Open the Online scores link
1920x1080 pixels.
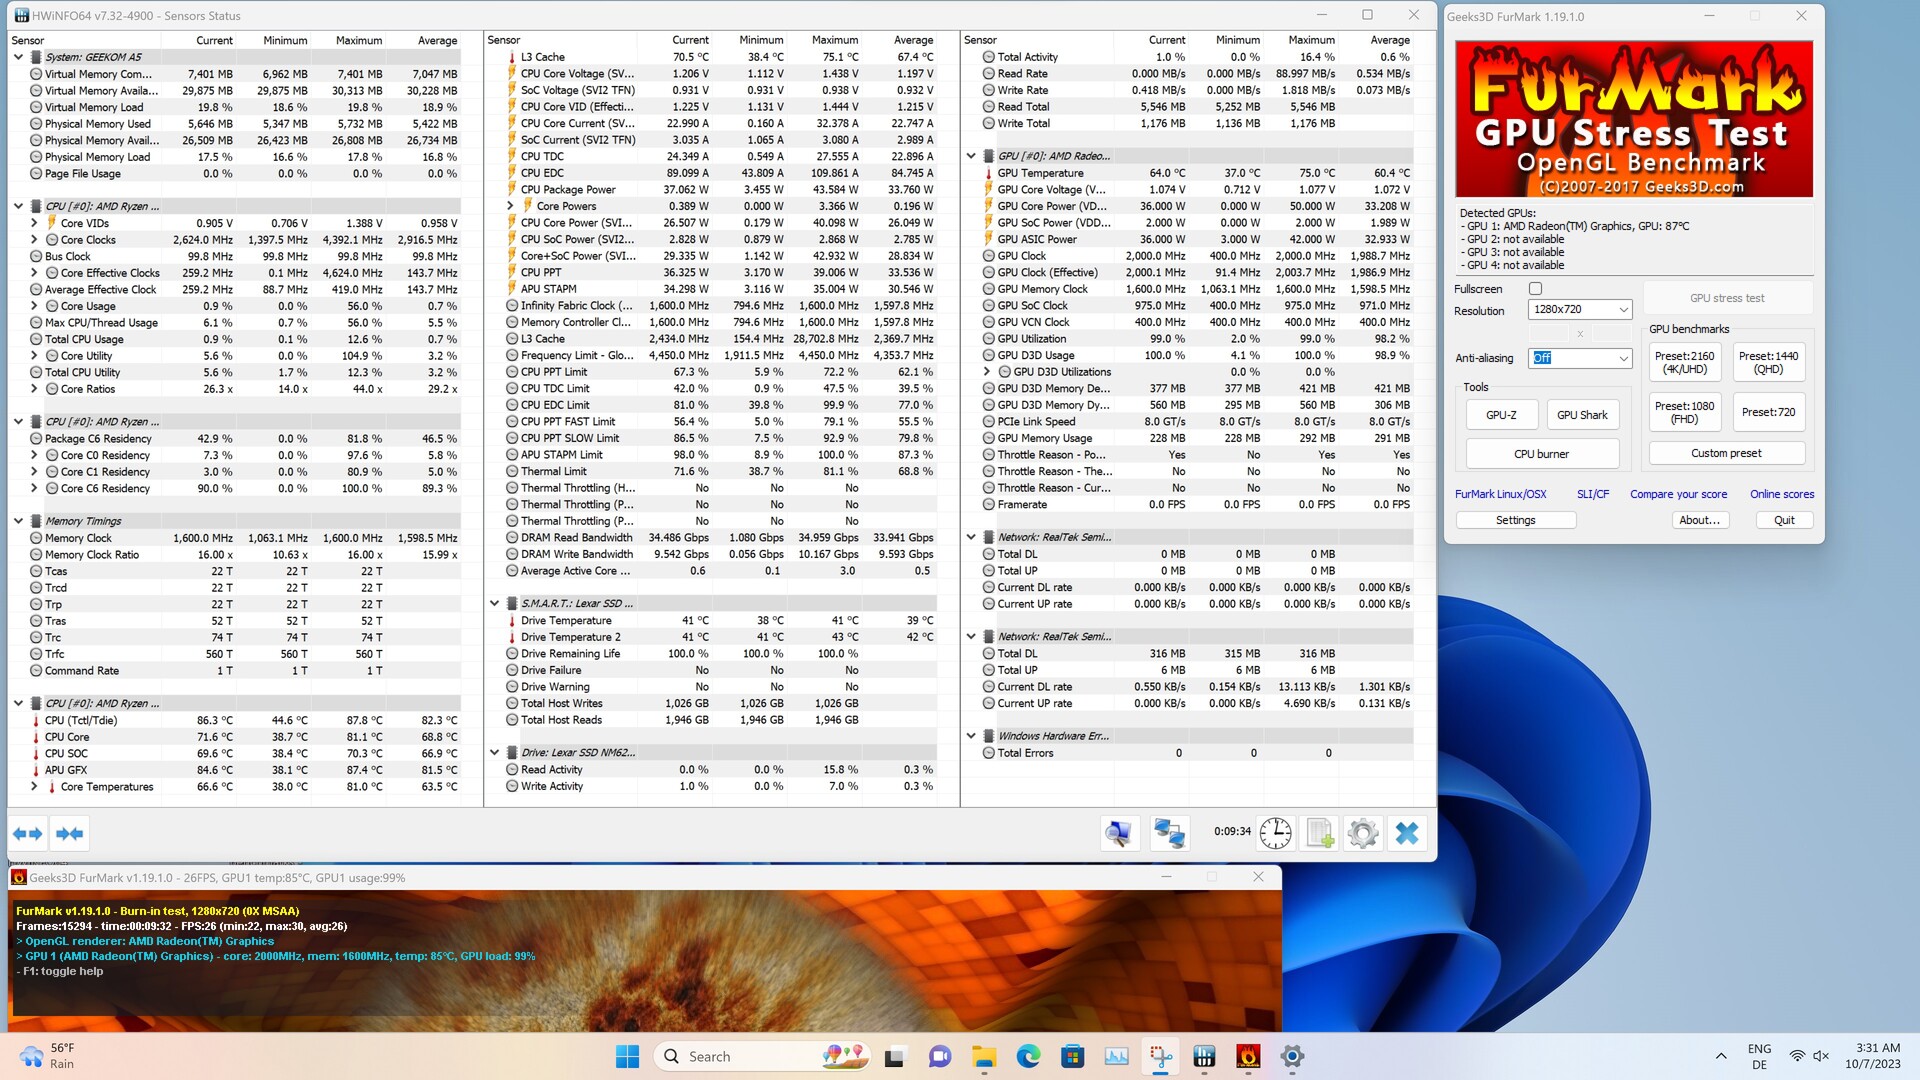1782,494
